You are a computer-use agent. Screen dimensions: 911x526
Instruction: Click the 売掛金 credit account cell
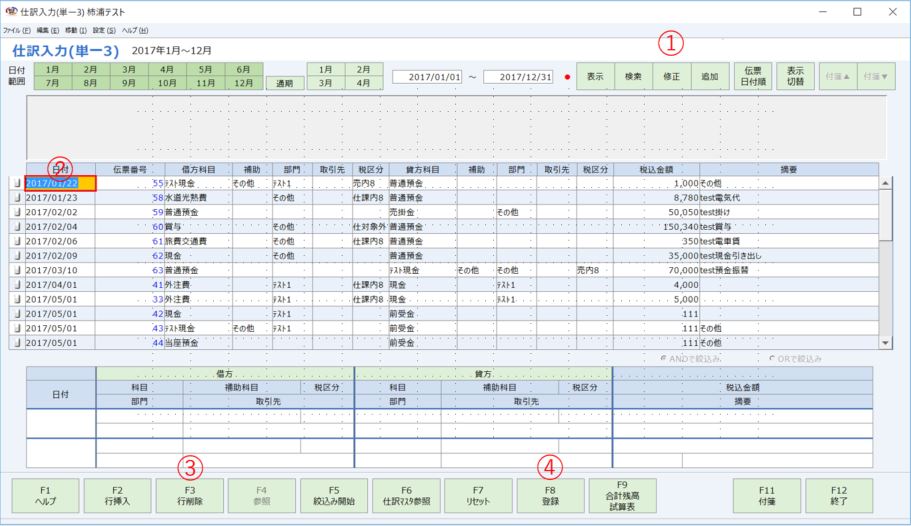(x=422, y=212)
